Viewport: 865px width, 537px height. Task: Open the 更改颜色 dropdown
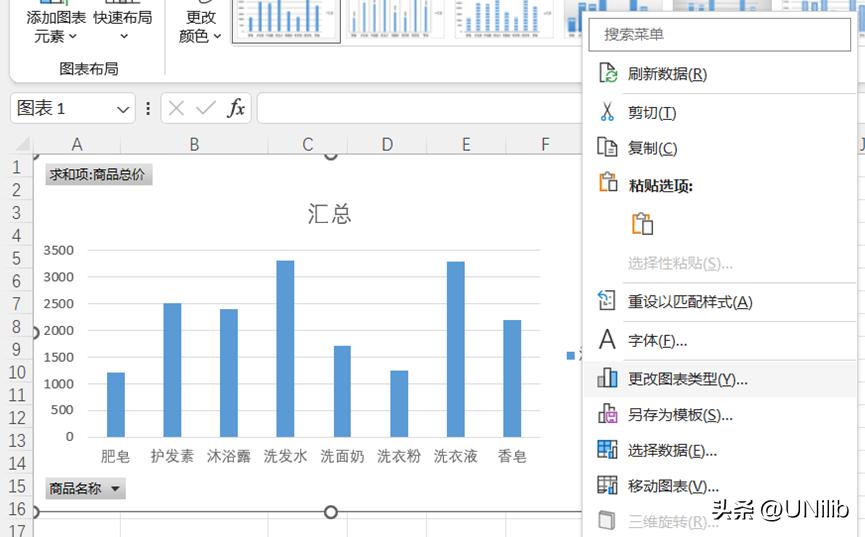click(200, 26)
